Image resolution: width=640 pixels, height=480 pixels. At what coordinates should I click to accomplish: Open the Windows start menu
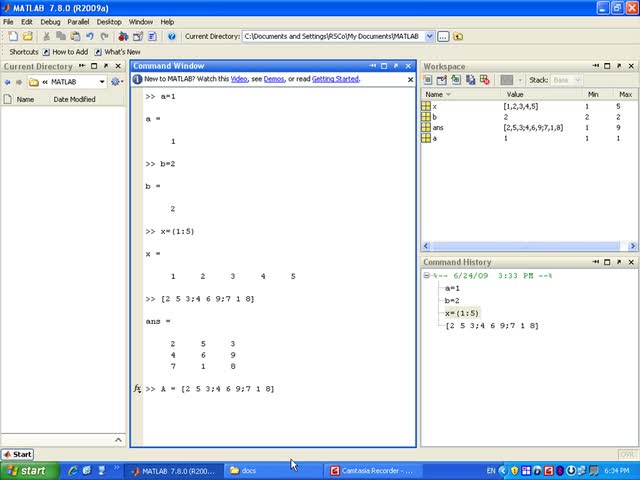coord(29,471)
